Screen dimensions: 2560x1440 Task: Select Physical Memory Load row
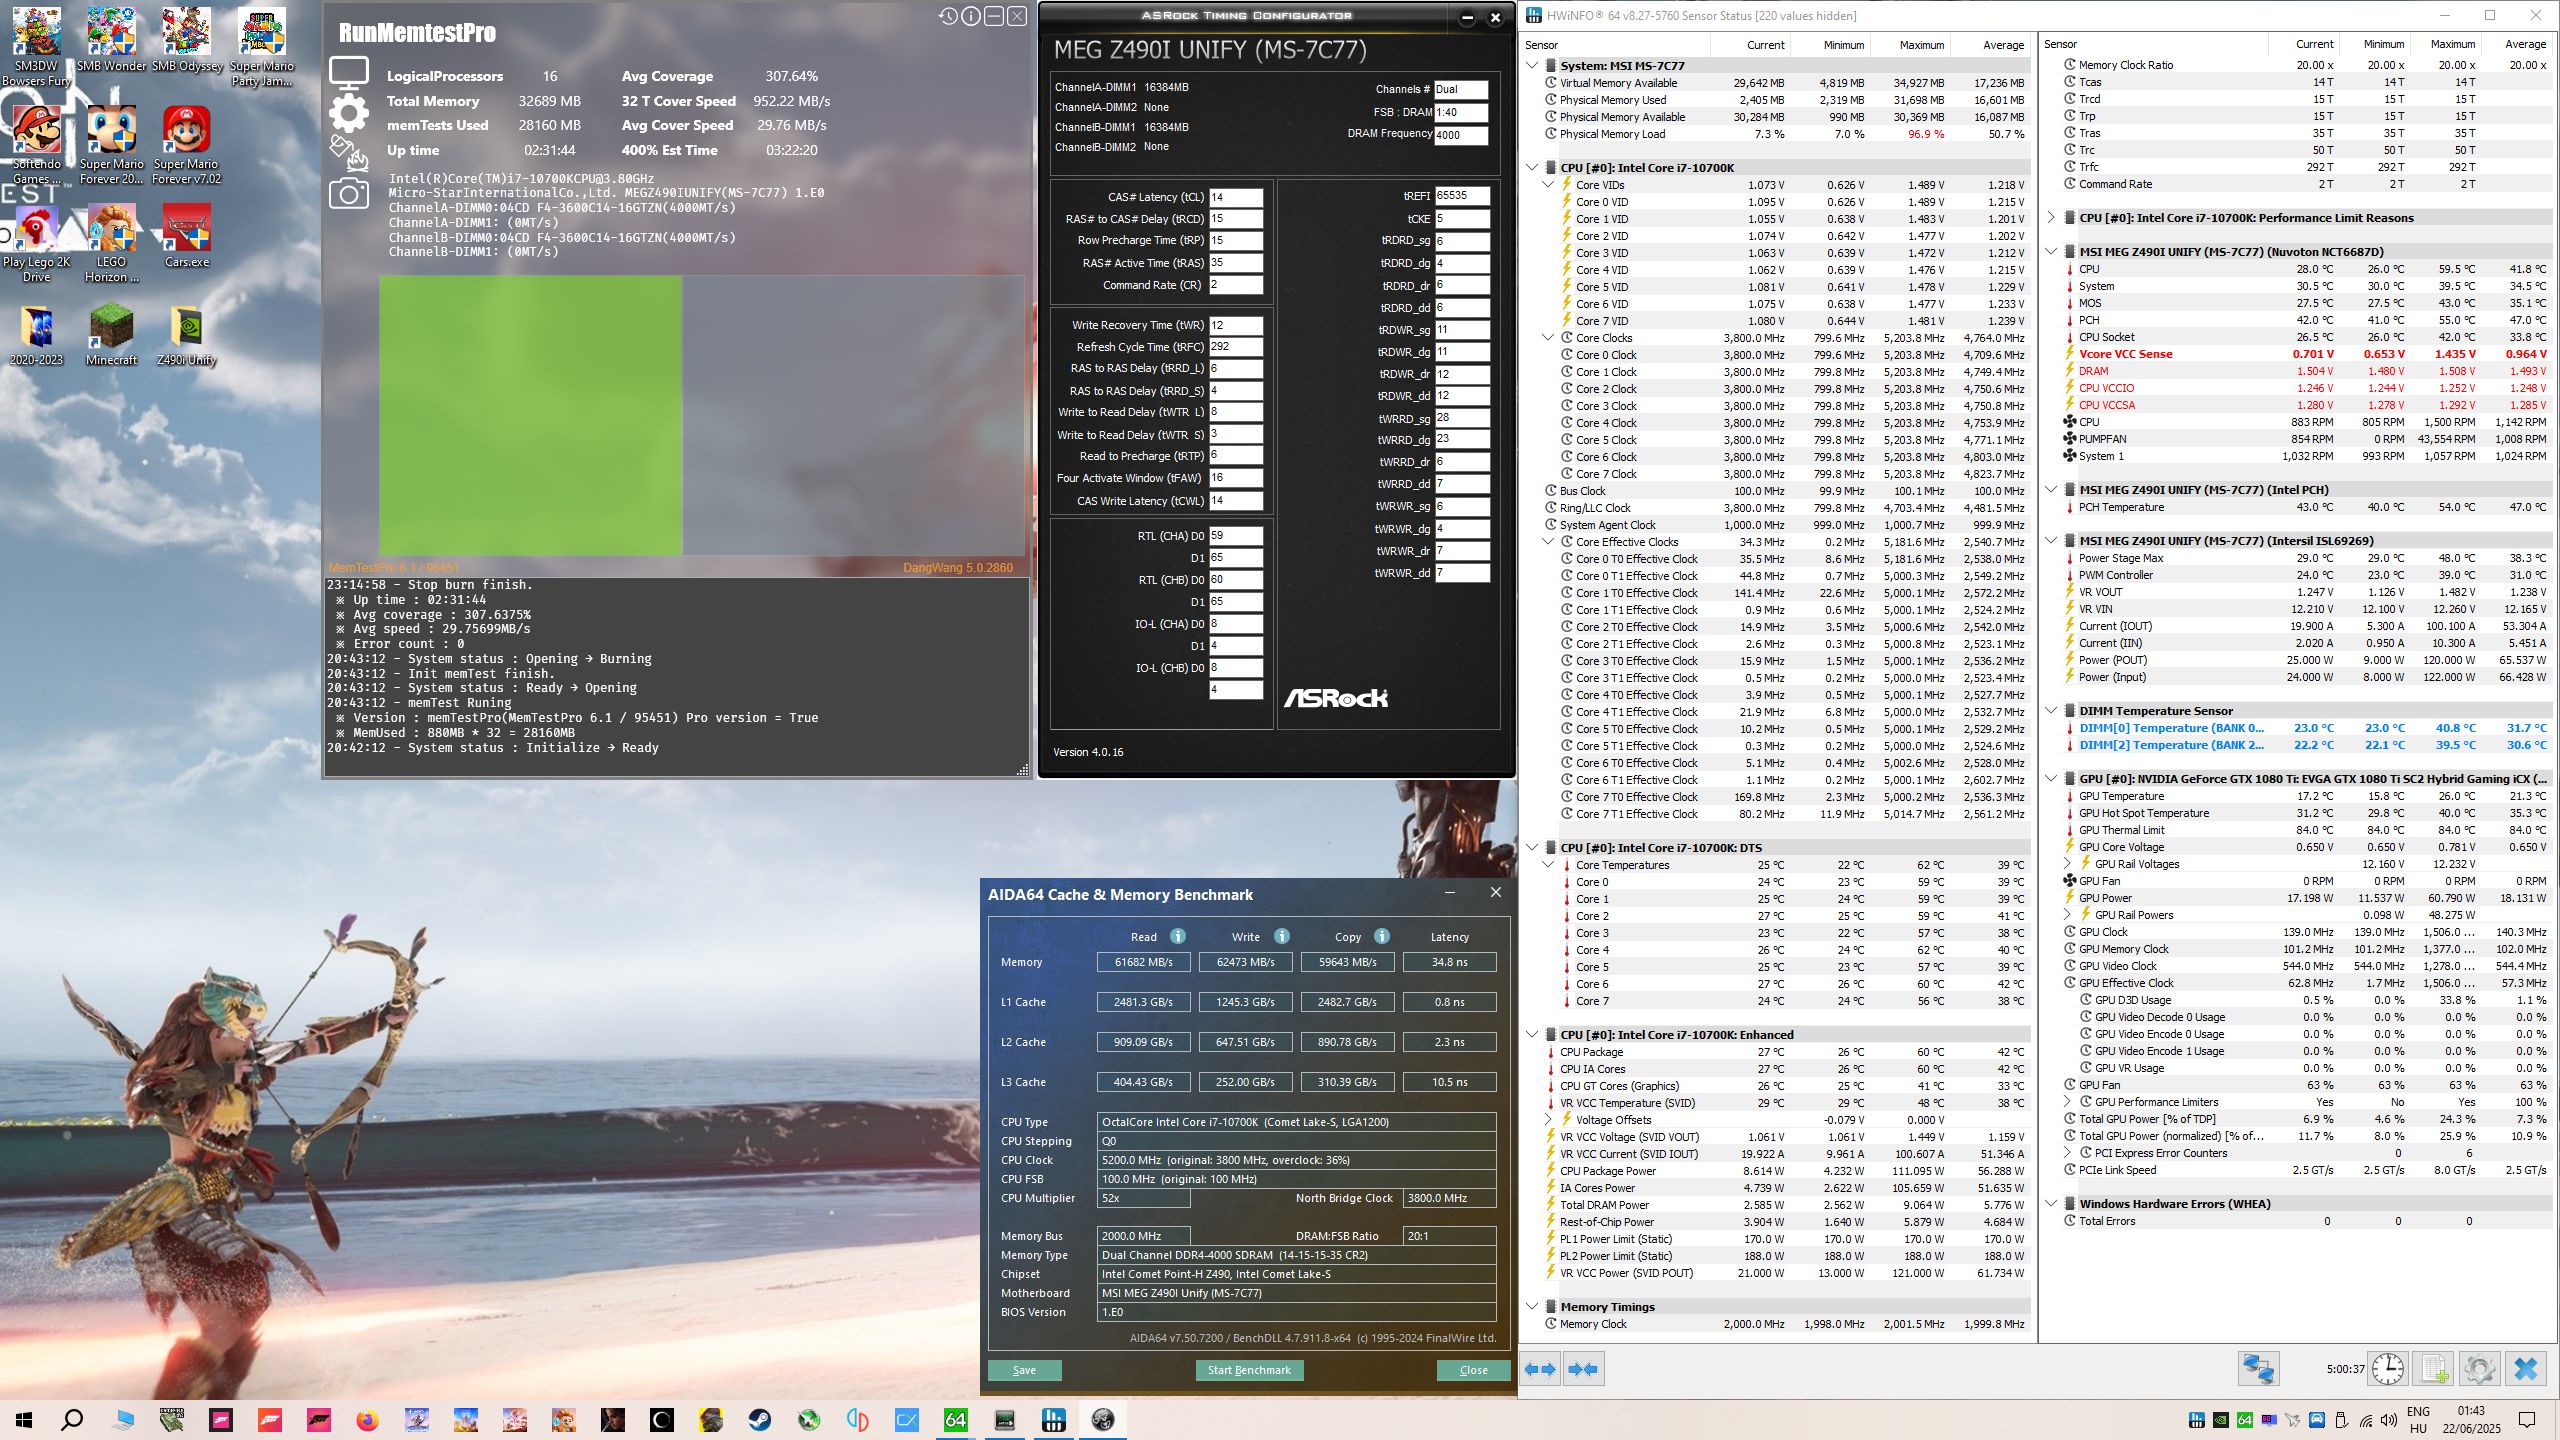point(1785,134)
